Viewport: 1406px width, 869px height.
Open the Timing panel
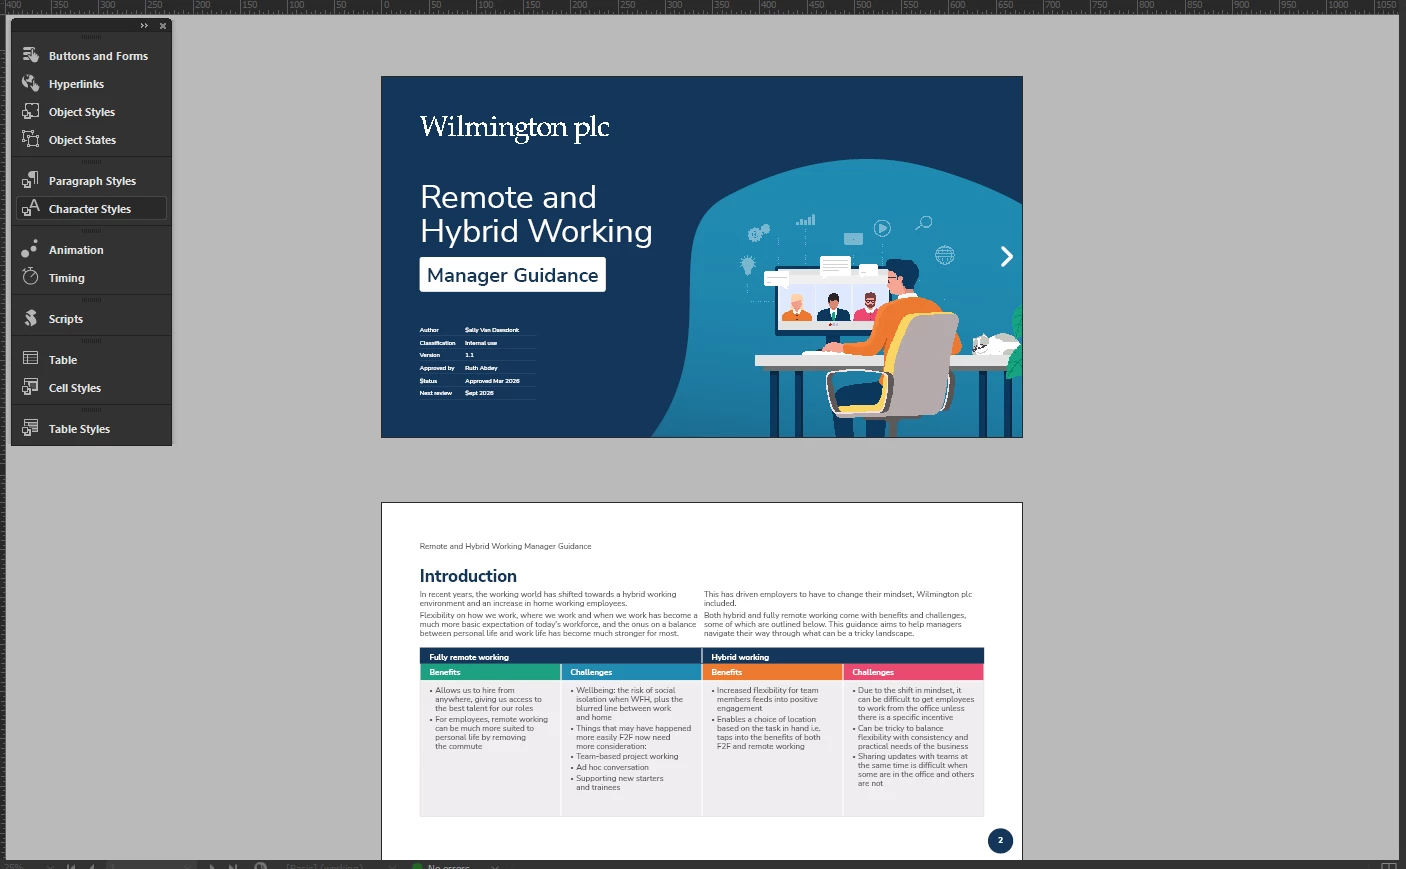91,278
